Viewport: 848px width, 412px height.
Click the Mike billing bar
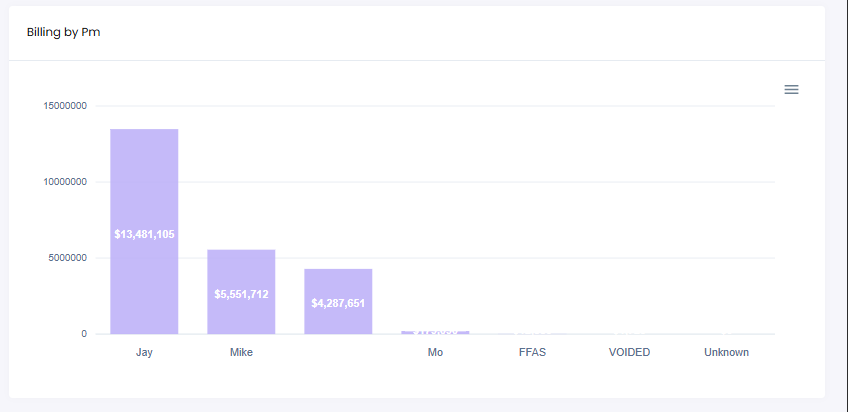pyautogui.click(x=241, y=270)
